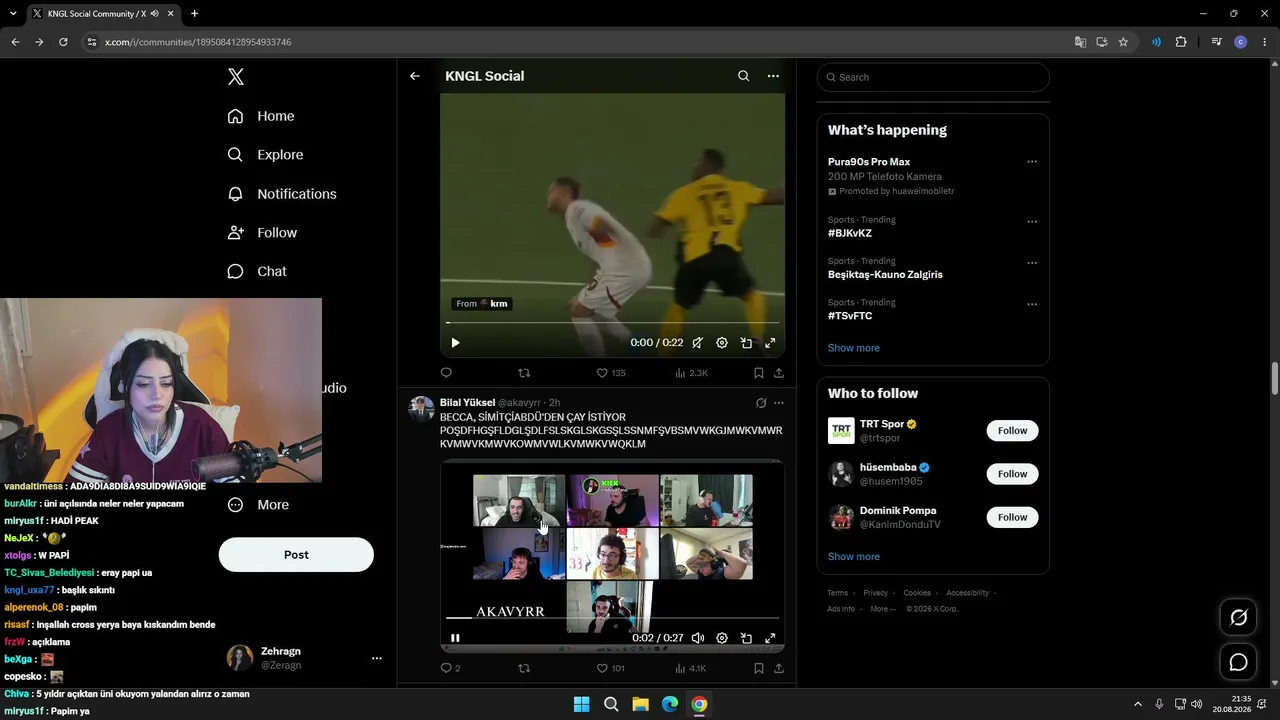Open options for #BJKvKZ trend
The height and width of the screenshot is (720, 1280).
coord(1032,222)
